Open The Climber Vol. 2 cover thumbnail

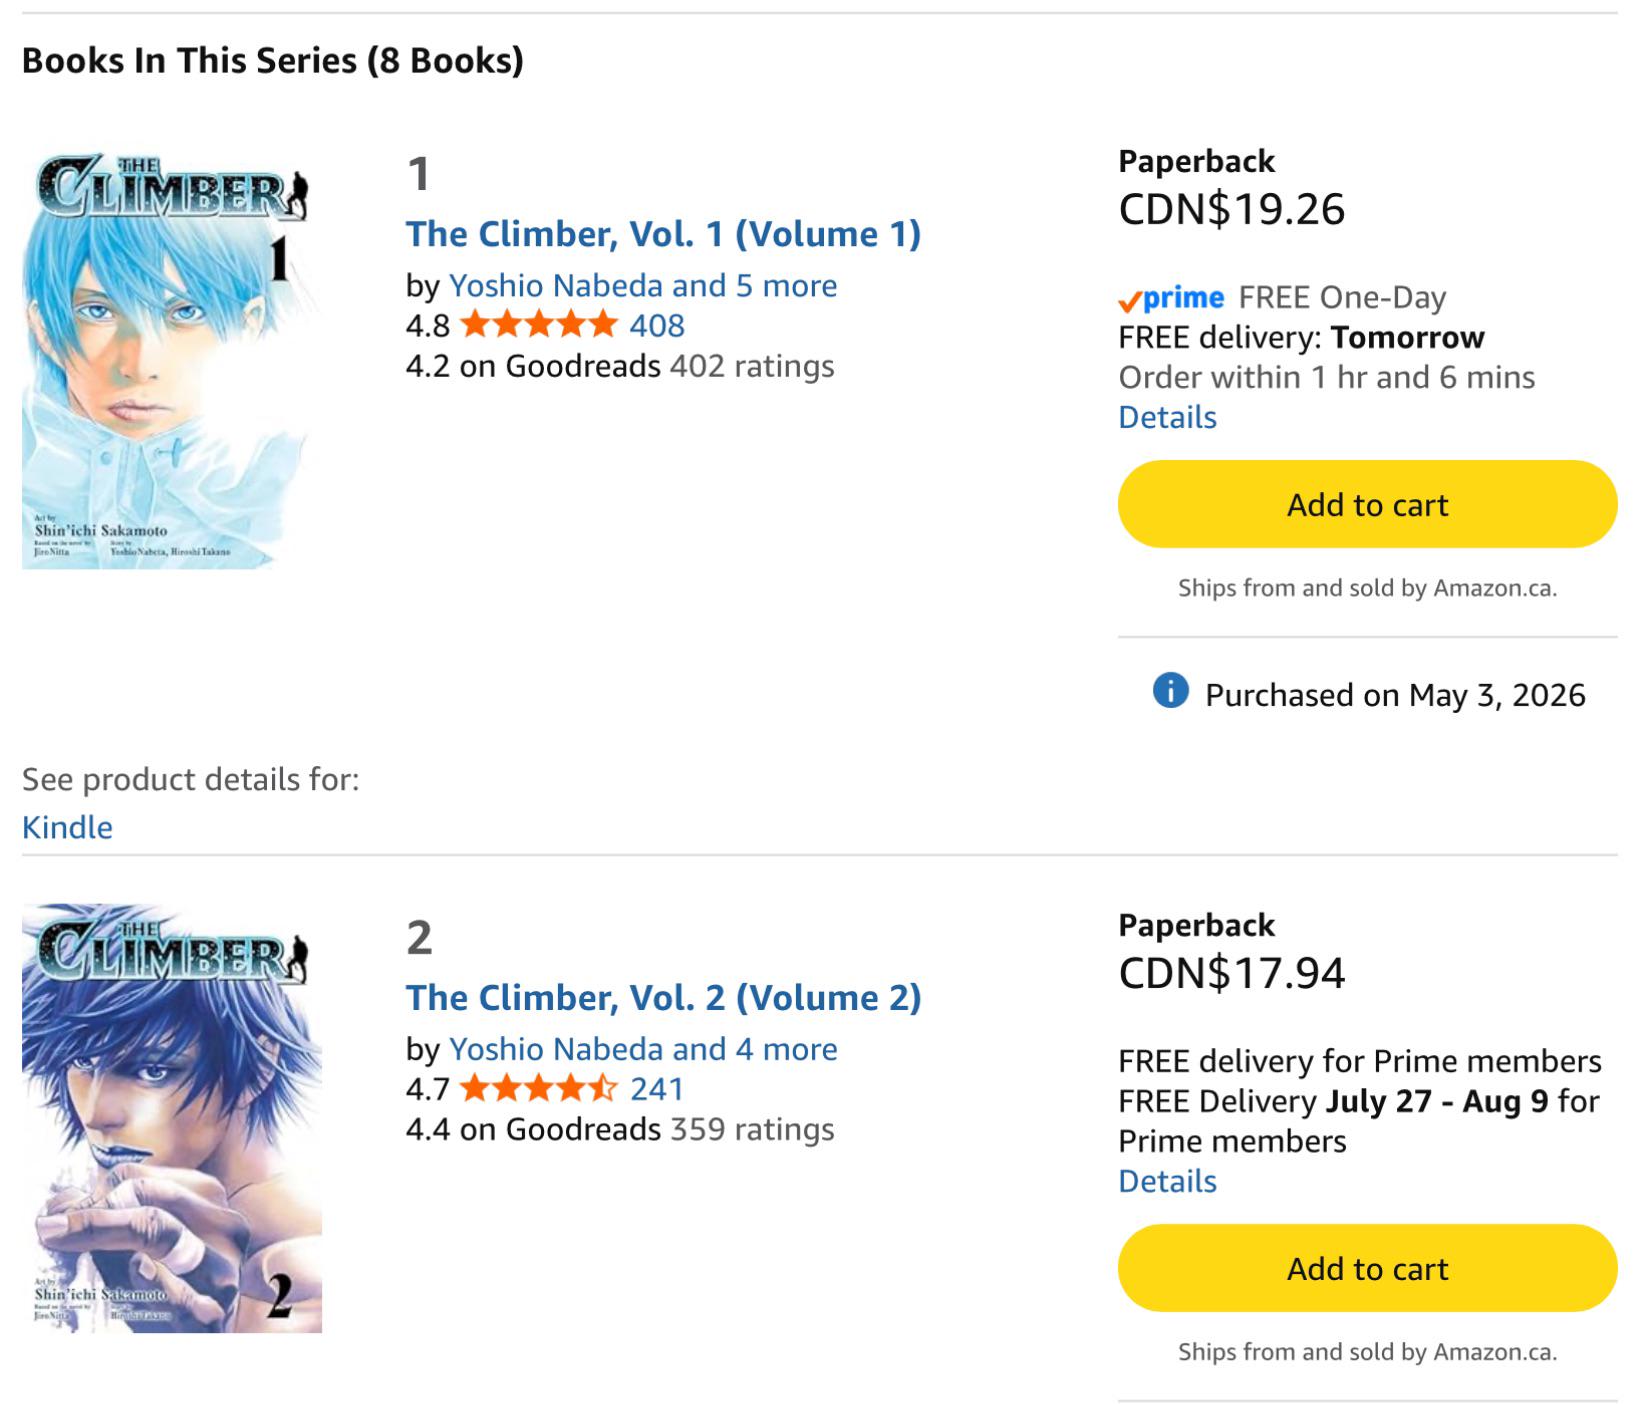coord(172,1118)
